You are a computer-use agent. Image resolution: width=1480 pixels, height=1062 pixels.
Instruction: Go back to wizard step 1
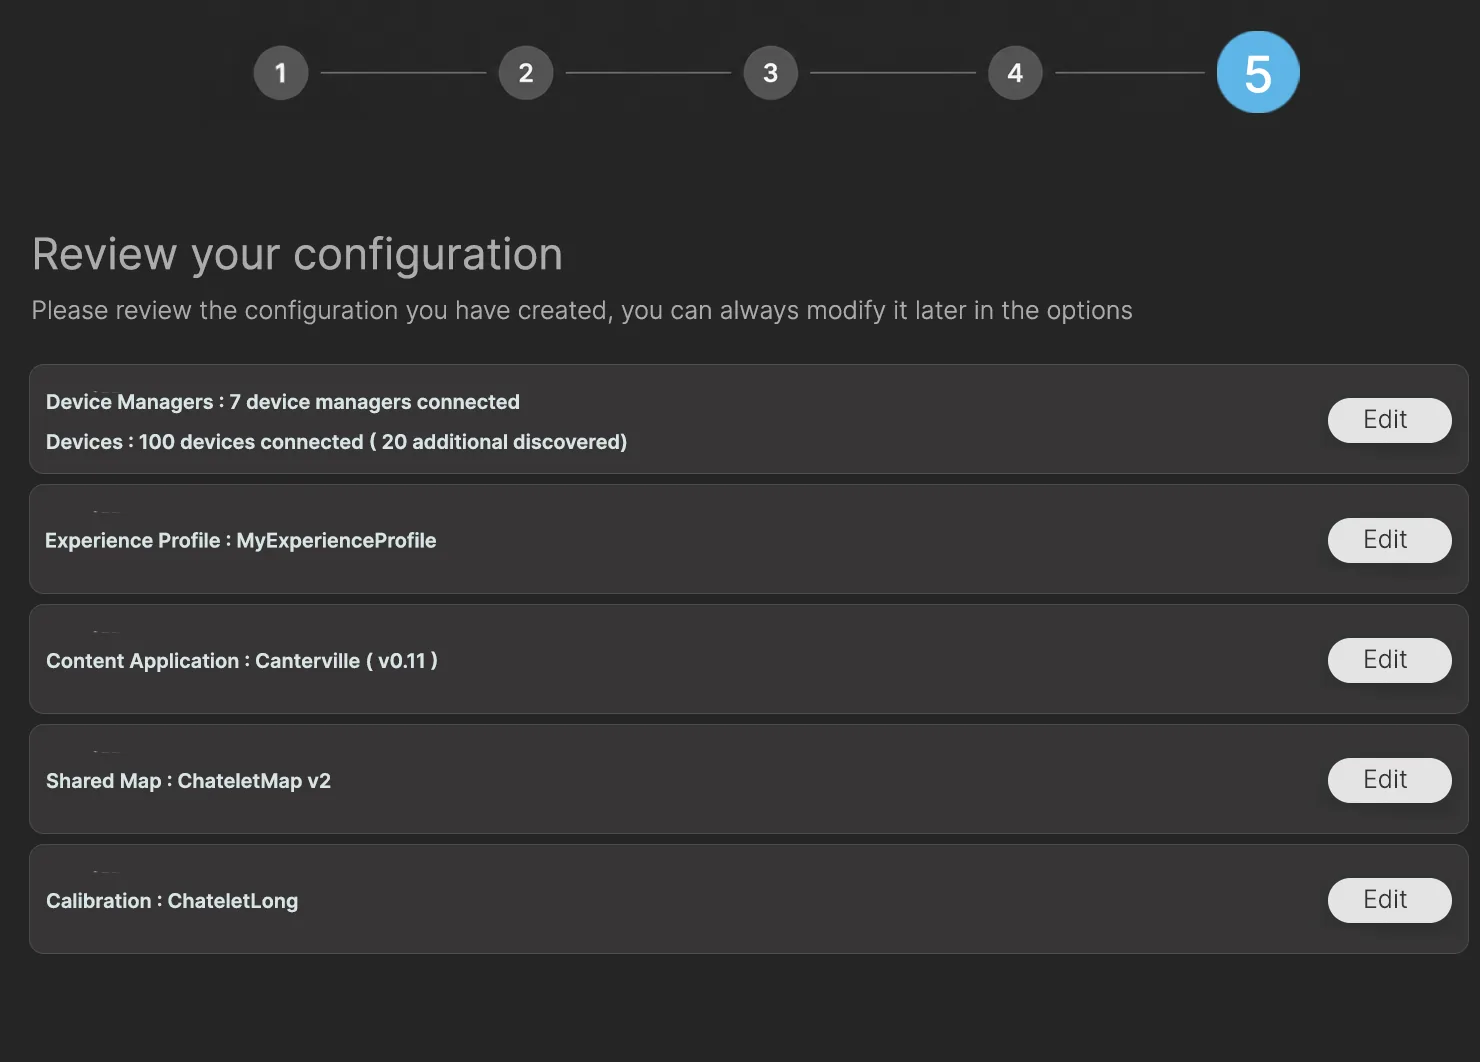(x=281, y=73)
